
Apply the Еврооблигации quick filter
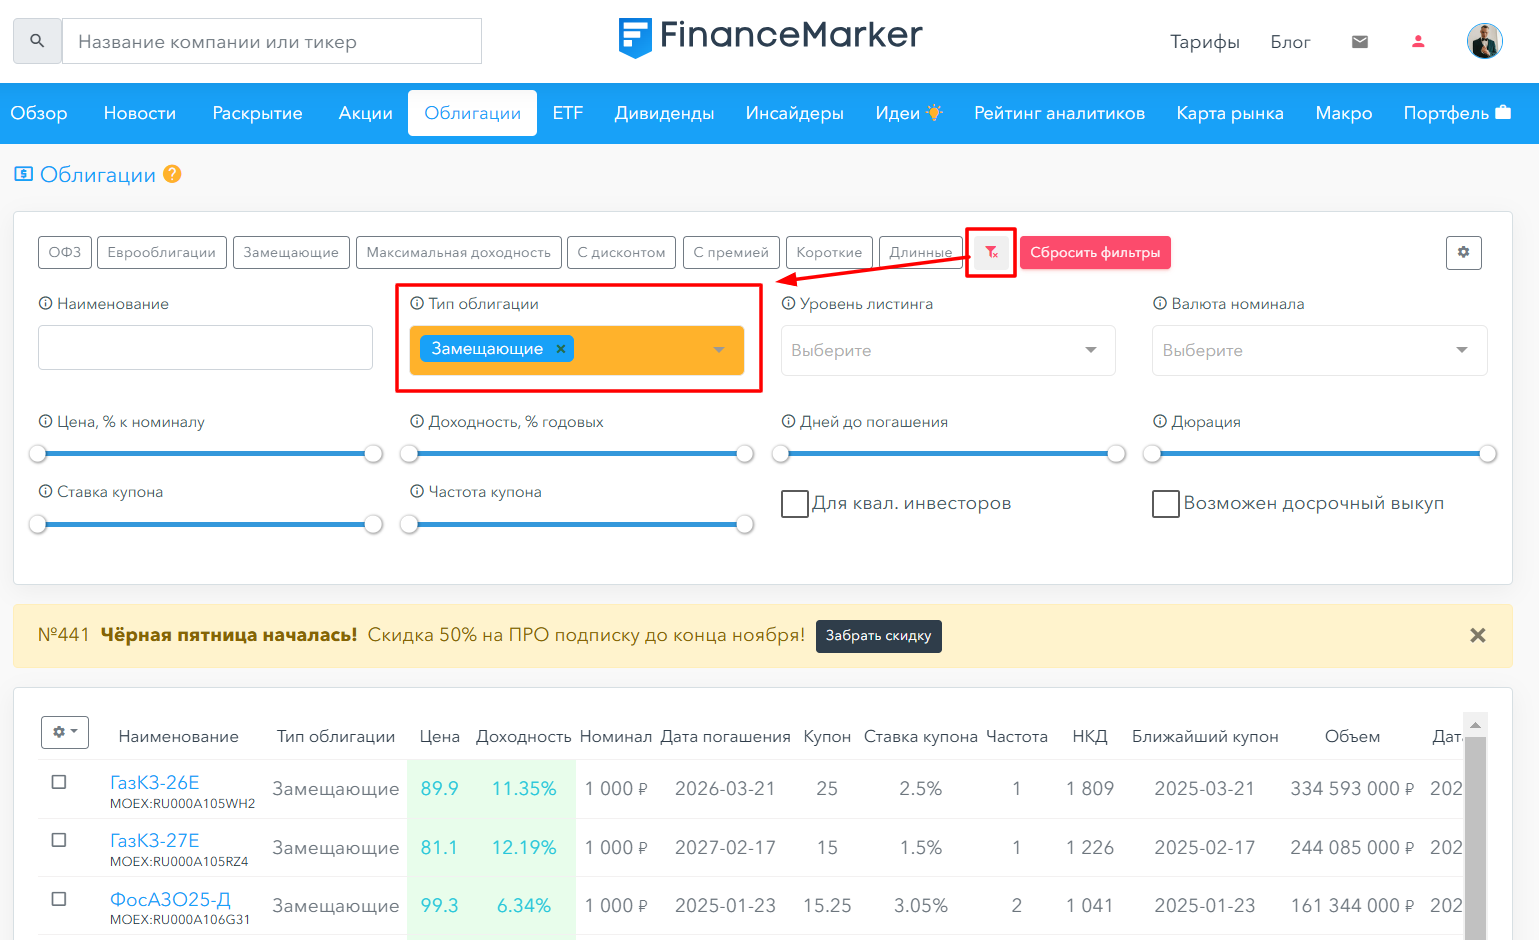[x=162, y=252]
